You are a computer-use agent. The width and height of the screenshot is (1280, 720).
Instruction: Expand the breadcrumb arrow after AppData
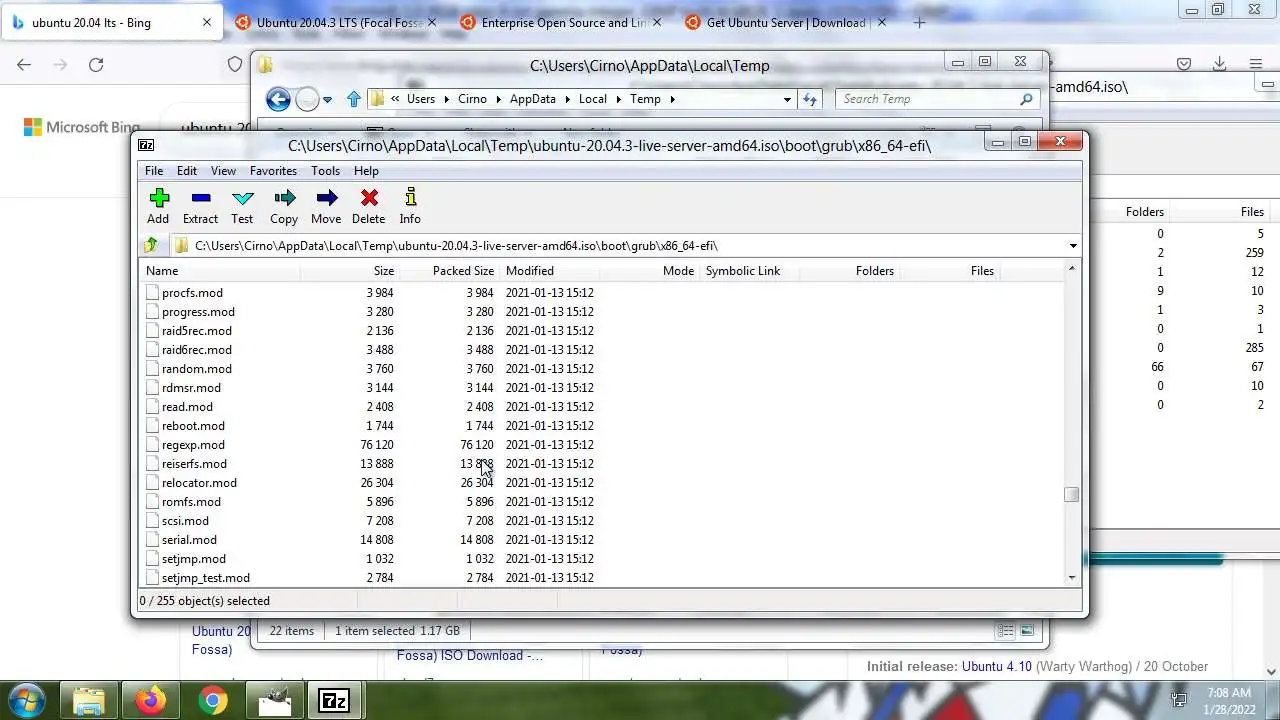(x=567, y=99)
